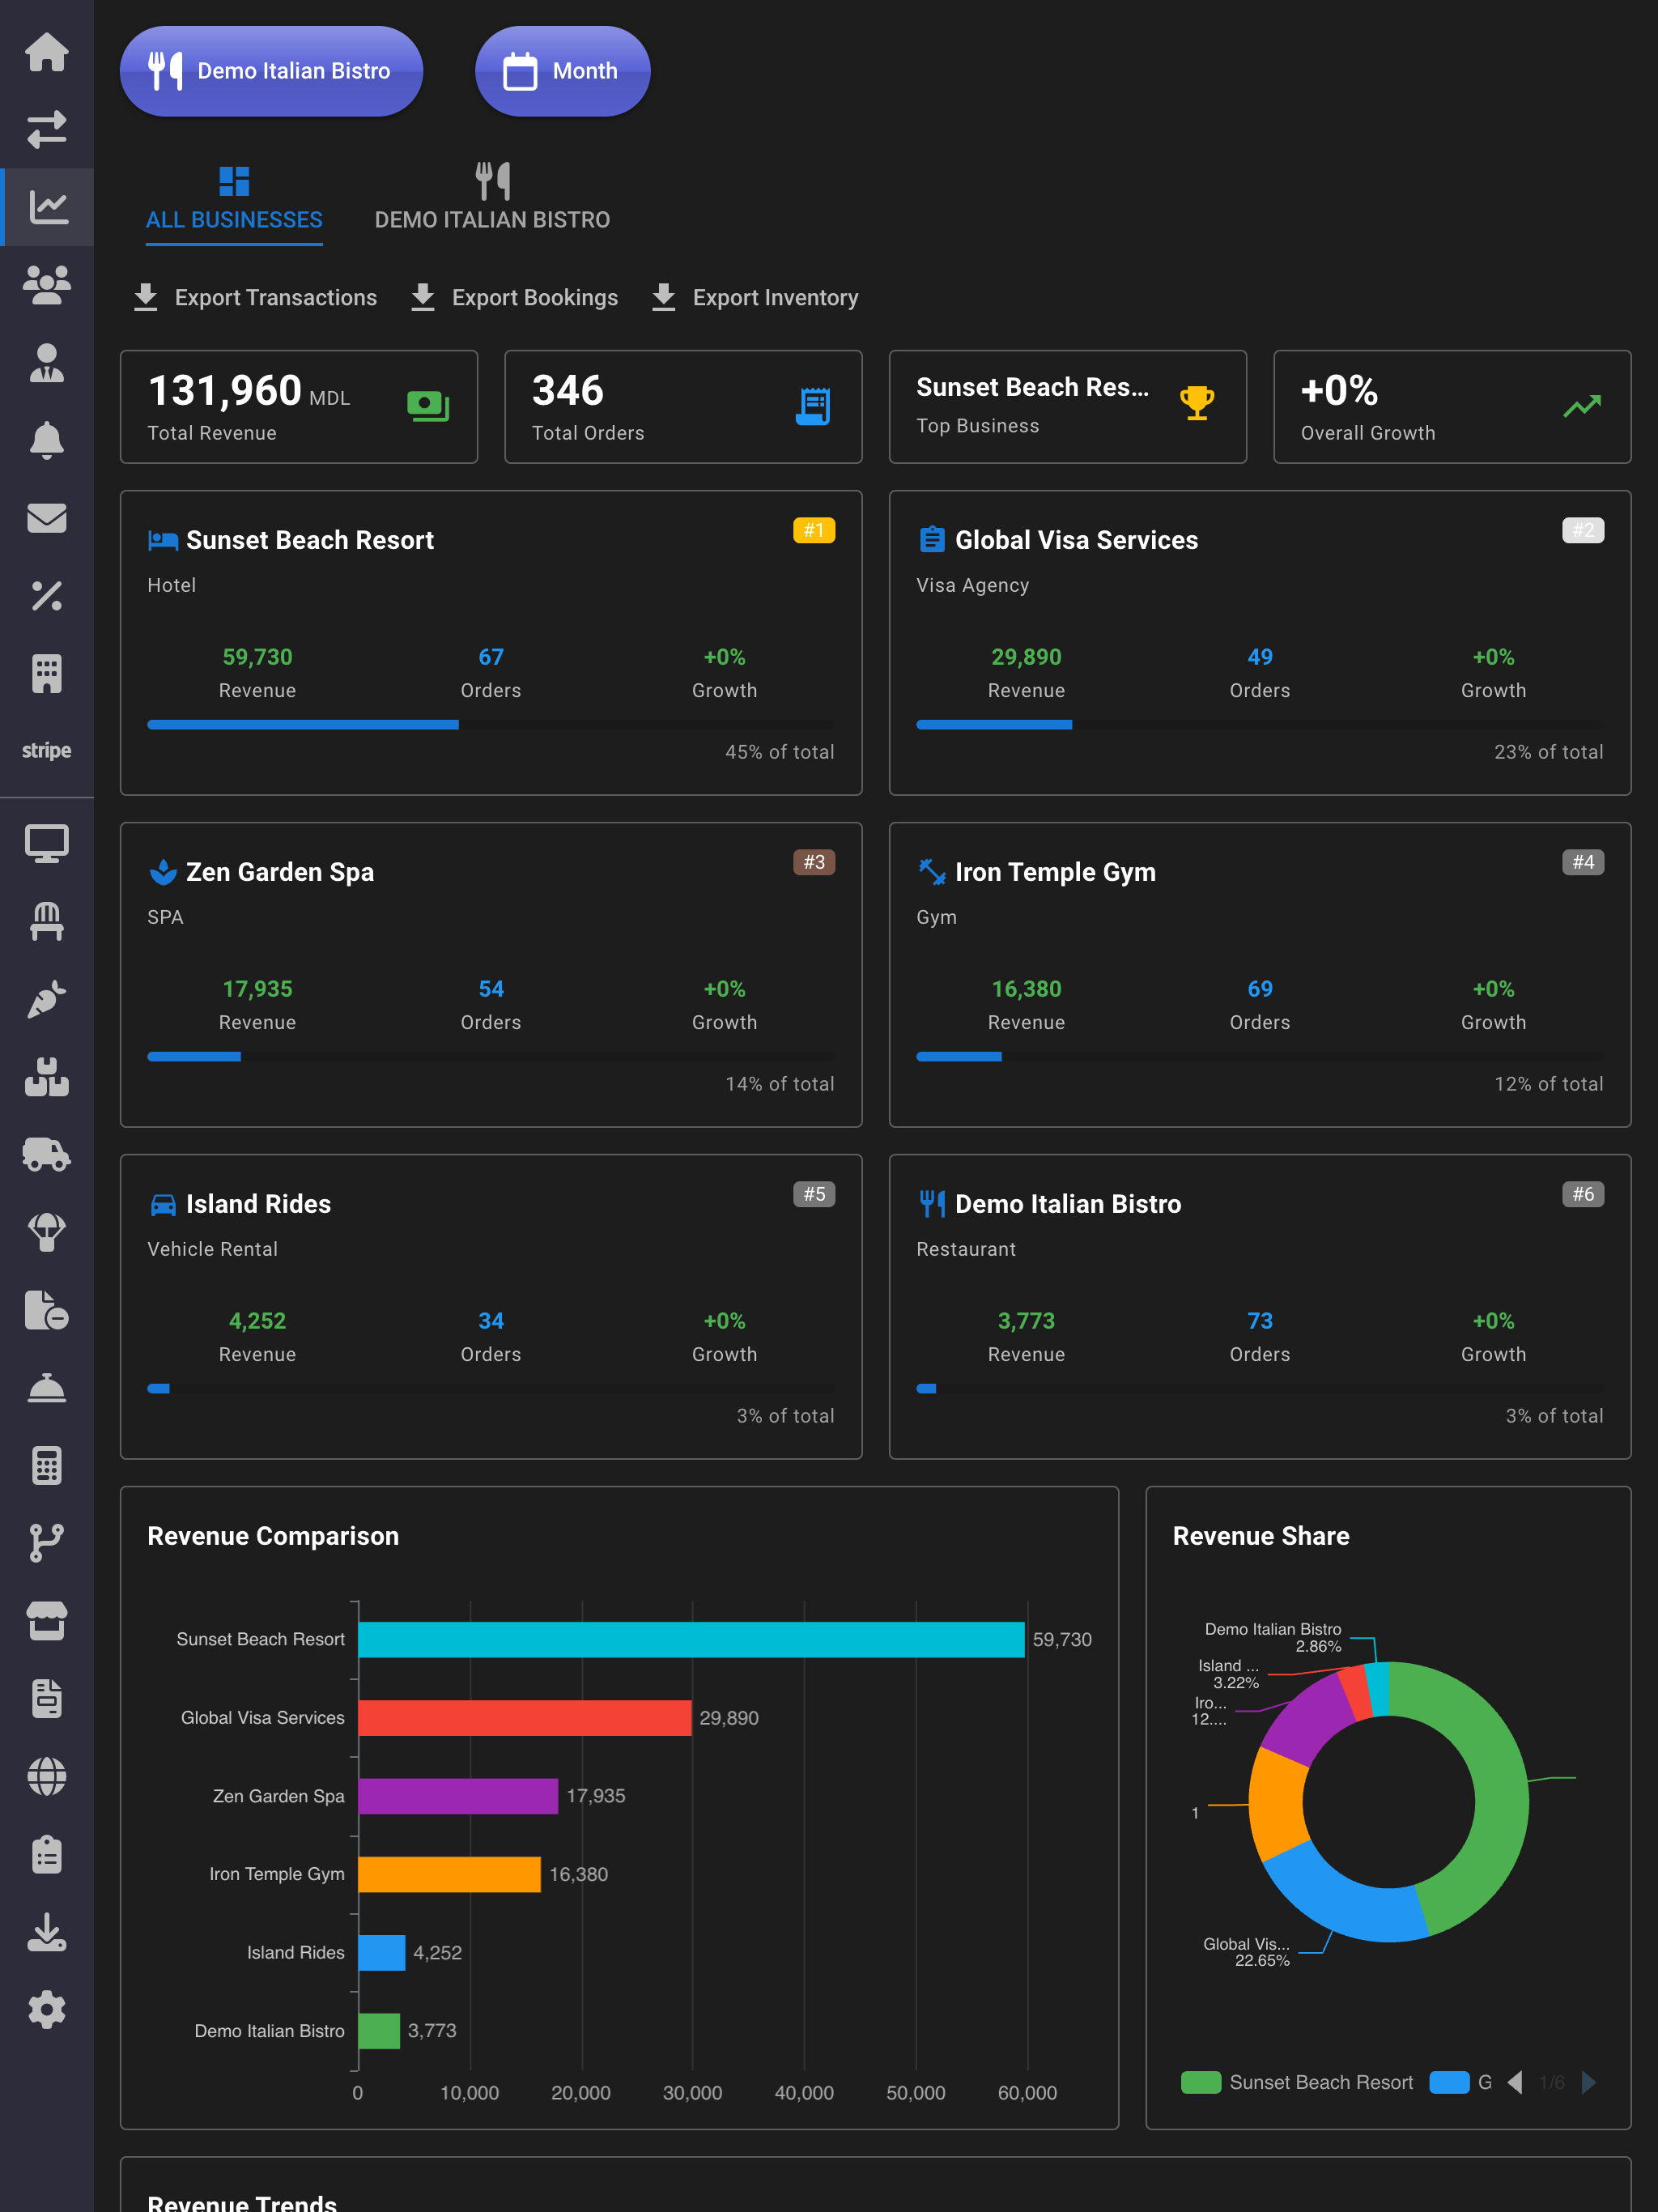The height and width of the screenshot is (2212, 1658).
Task: Open the Iron Temple Gym business card
Action: point(1260,975)
